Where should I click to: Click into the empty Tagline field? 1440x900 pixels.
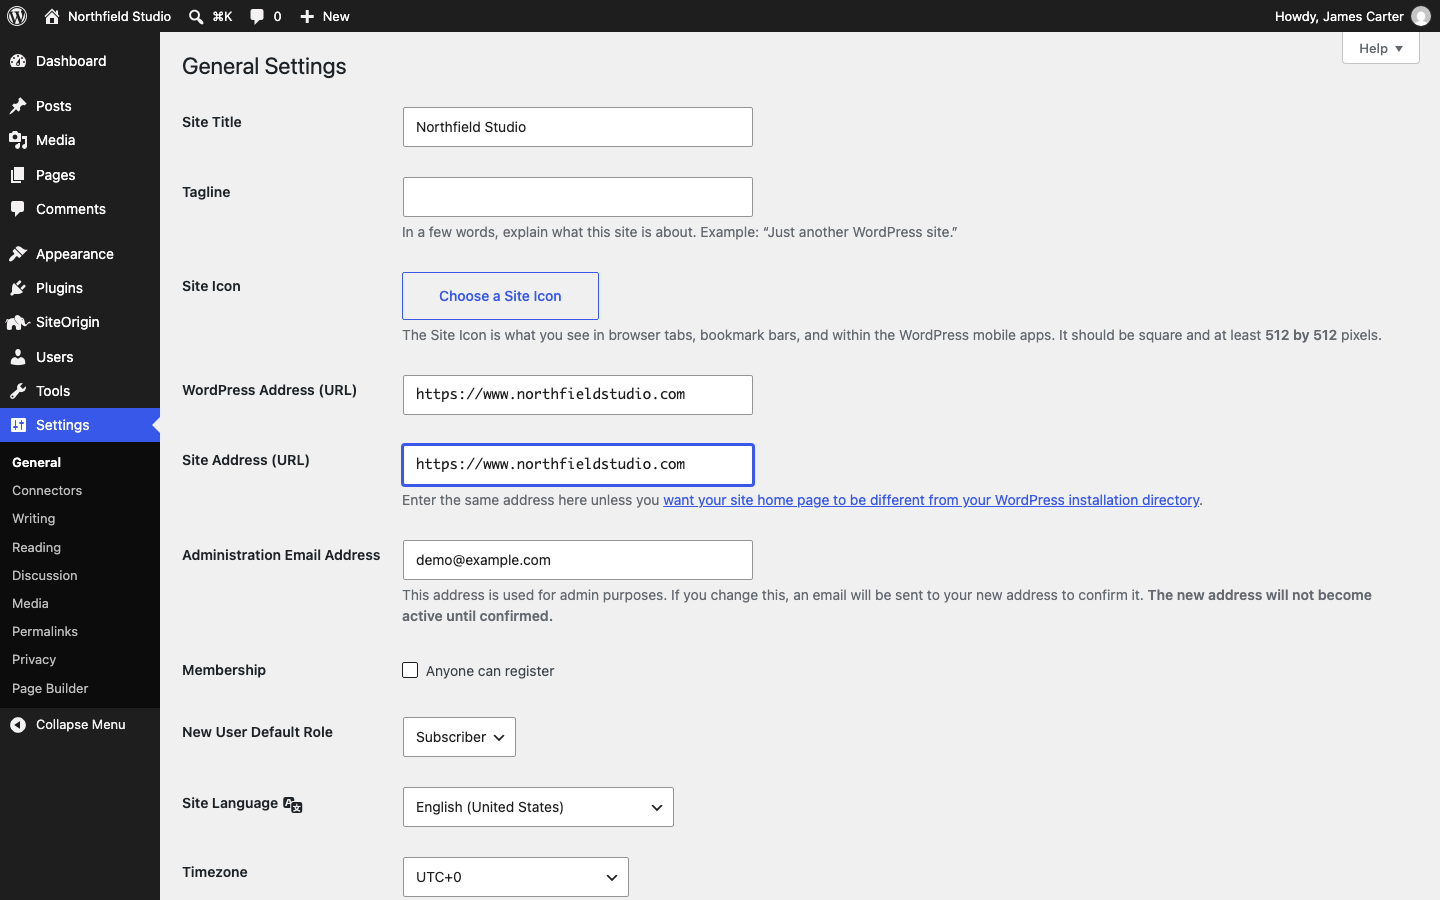coord(578,197)
